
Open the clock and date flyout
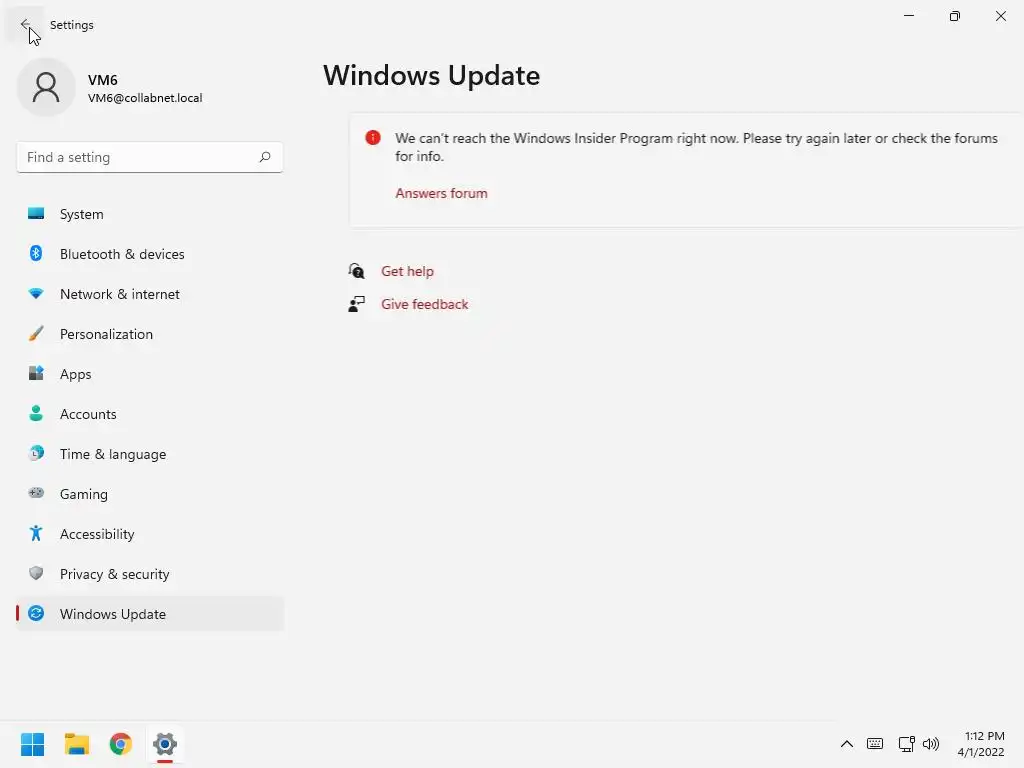click(981, 744)
